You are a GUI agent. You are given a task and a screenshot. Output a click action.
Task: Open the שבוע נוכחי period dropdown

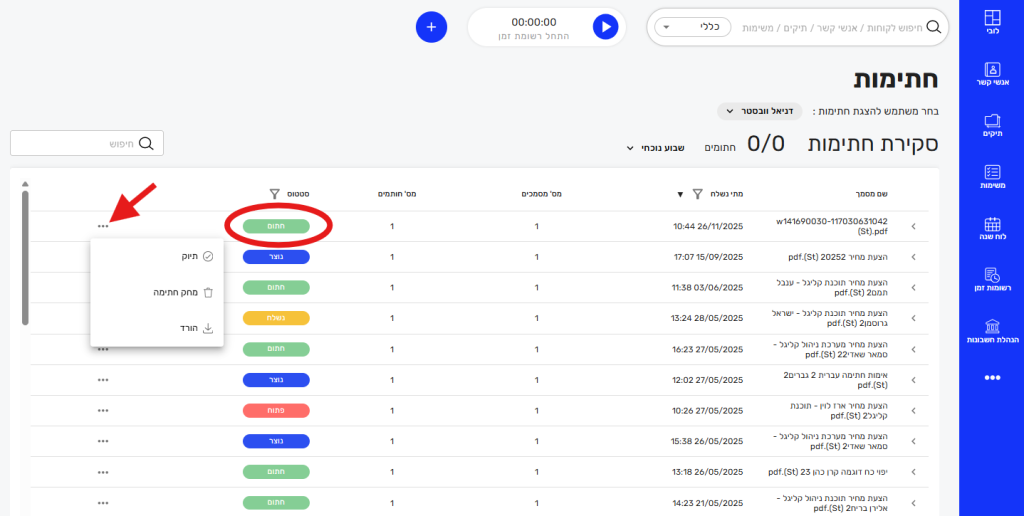655,147
